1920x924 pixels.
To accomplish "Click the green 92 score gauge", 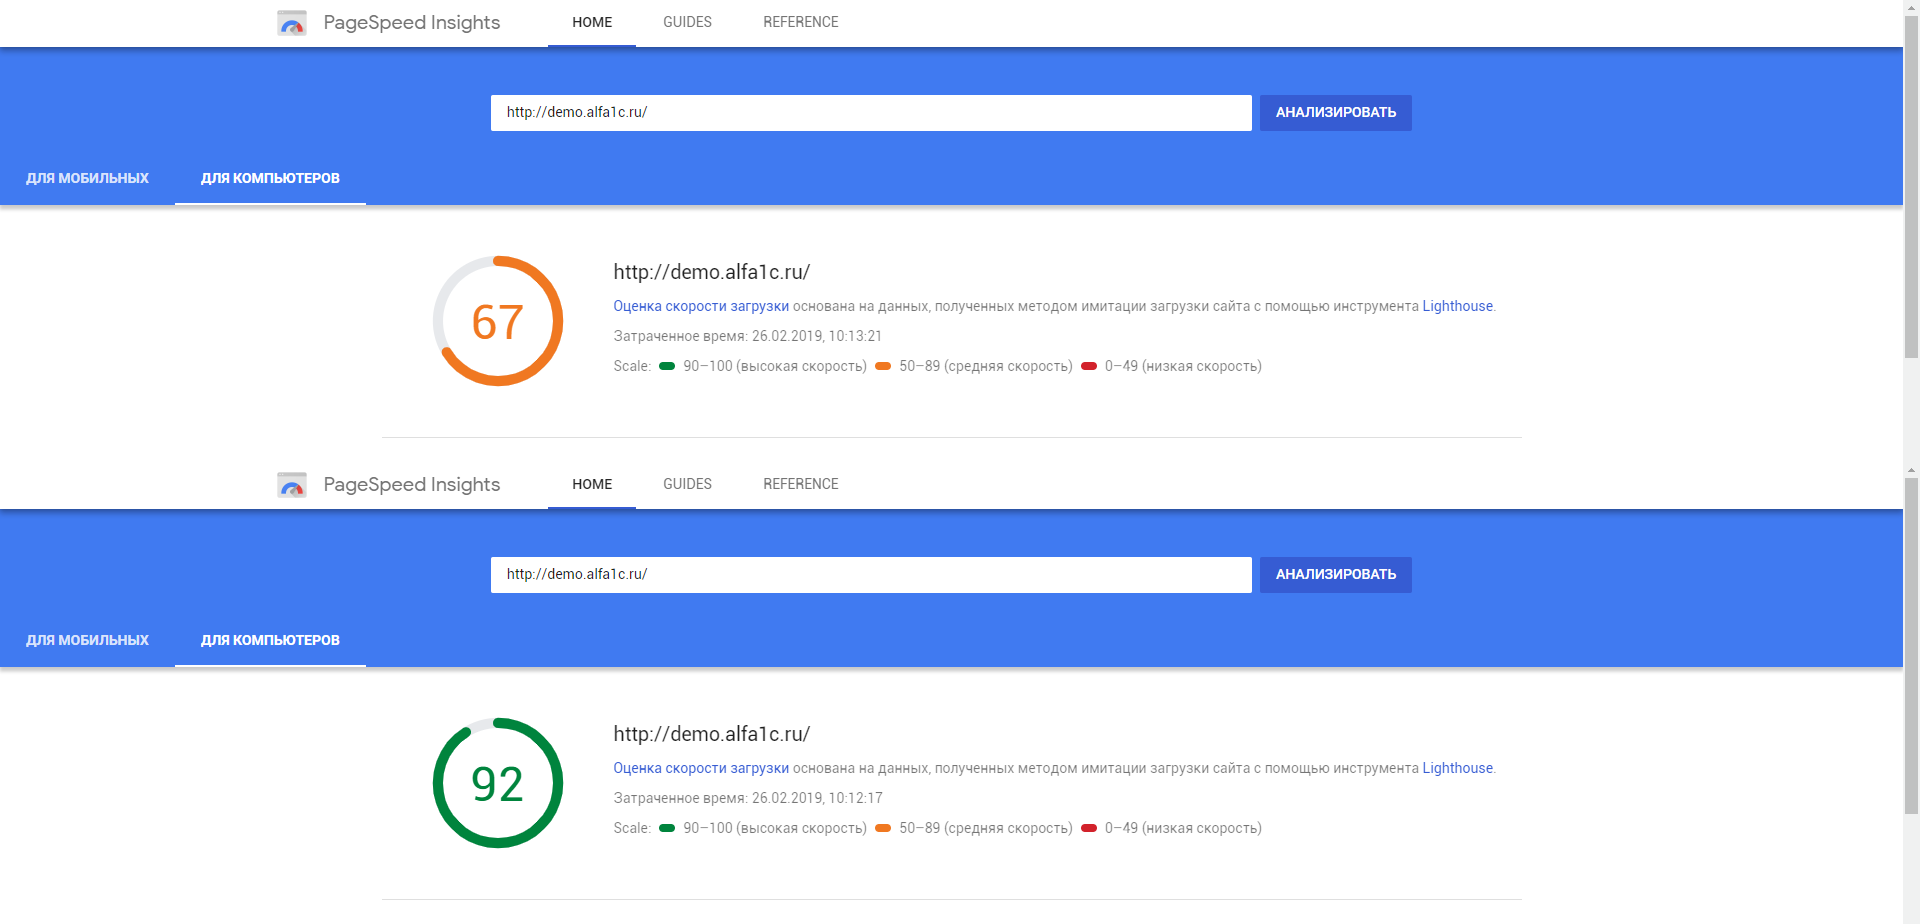I will [x=498, y=783].
